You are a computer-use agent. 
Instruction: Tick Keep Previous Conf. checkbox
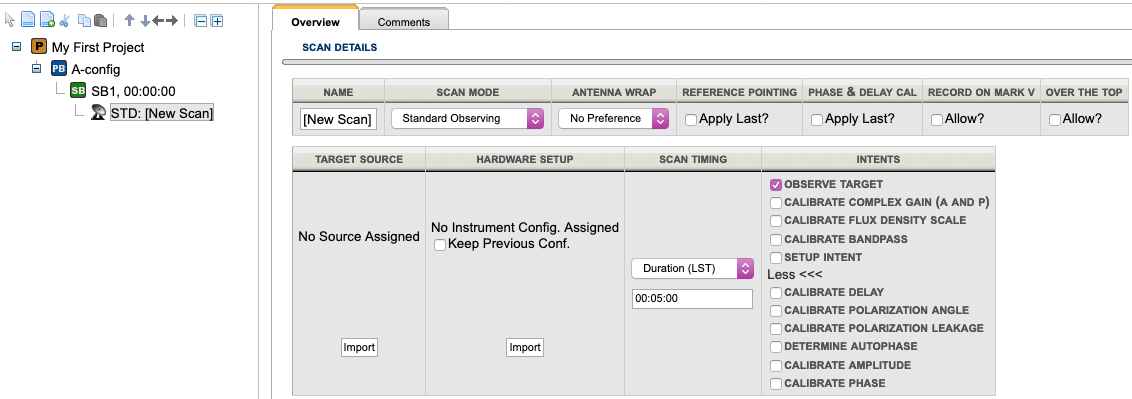[440, 245]
